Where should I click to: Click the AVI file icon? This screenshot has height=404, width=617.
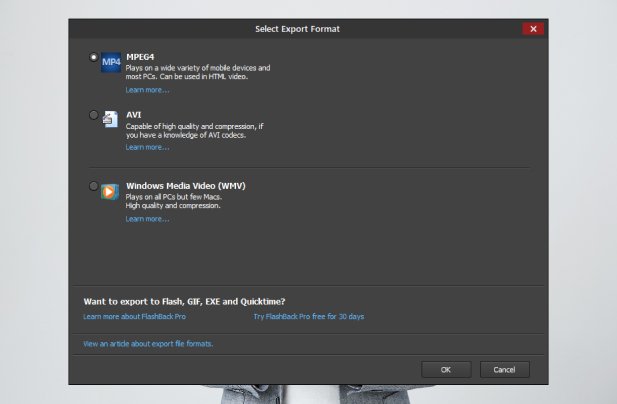pyautogui.click(x=110, y=119)
